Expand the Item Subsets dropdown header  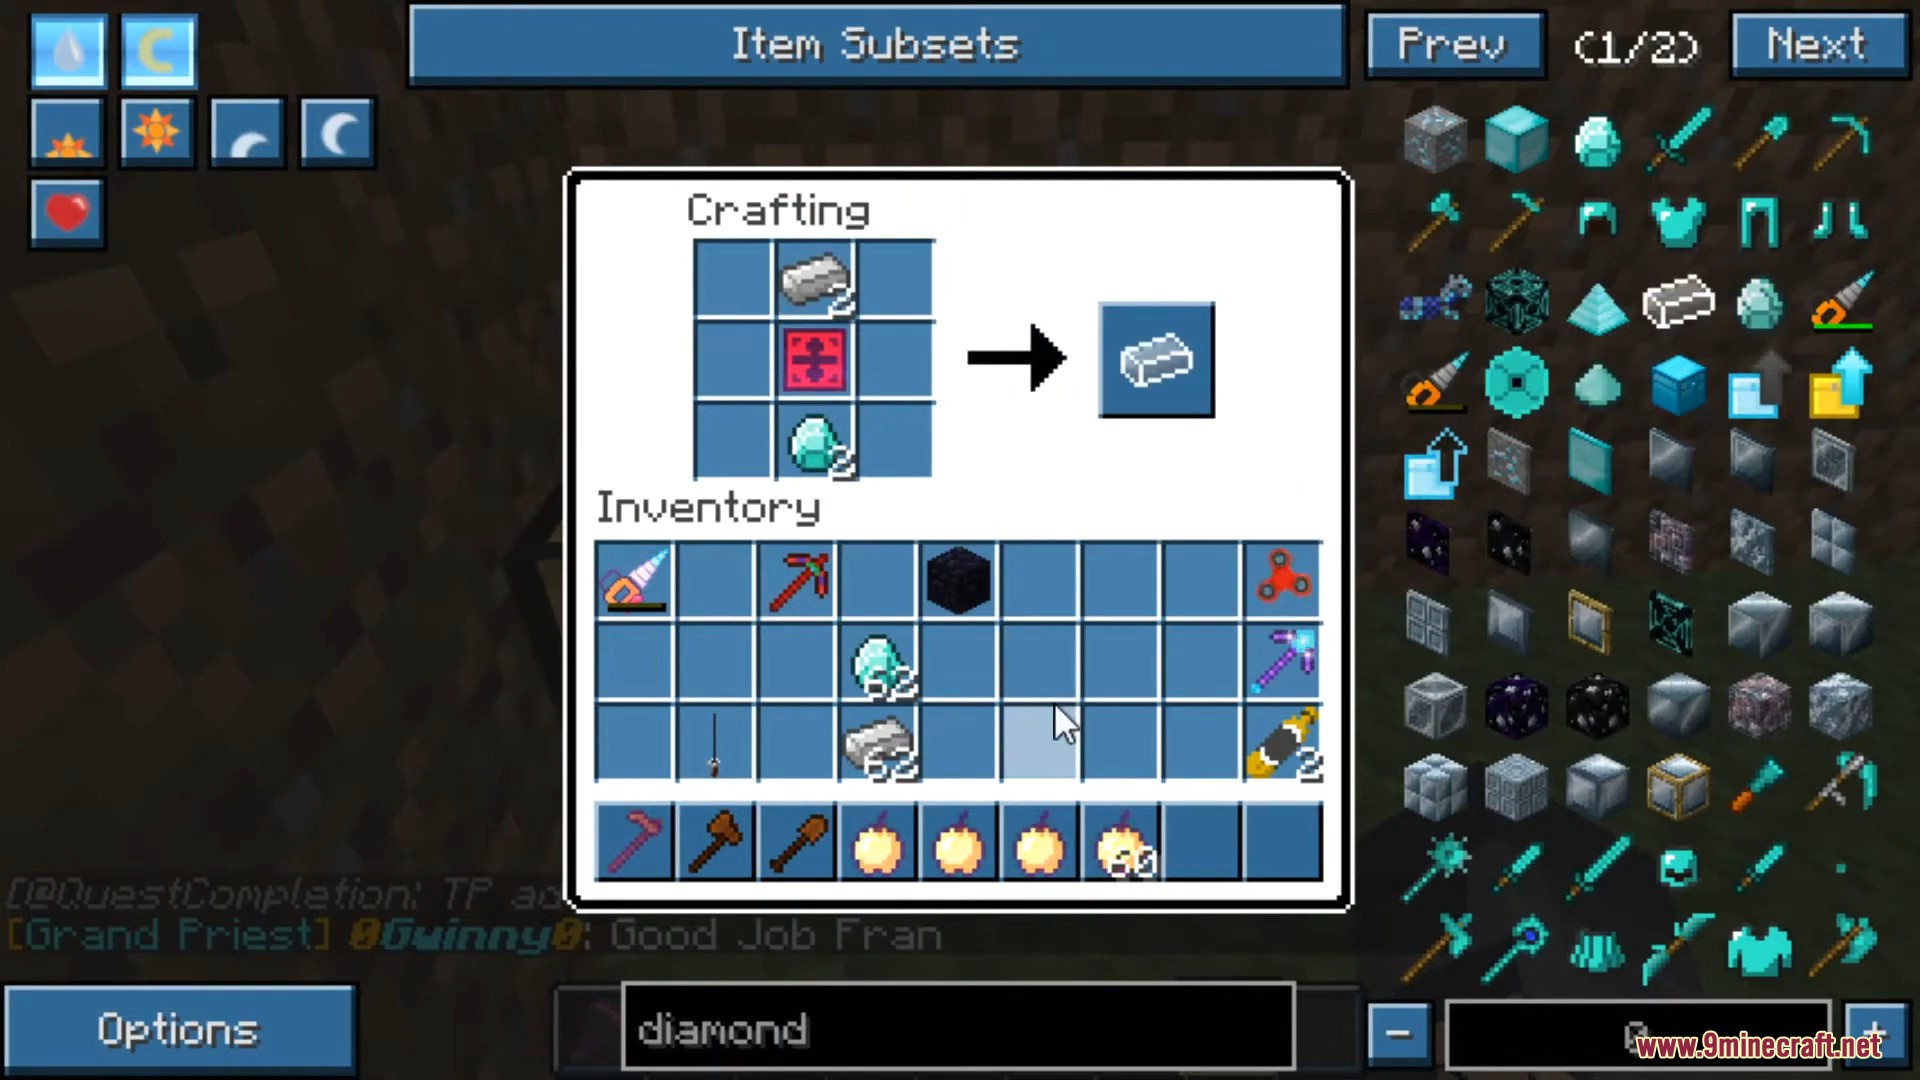point(878,46)
